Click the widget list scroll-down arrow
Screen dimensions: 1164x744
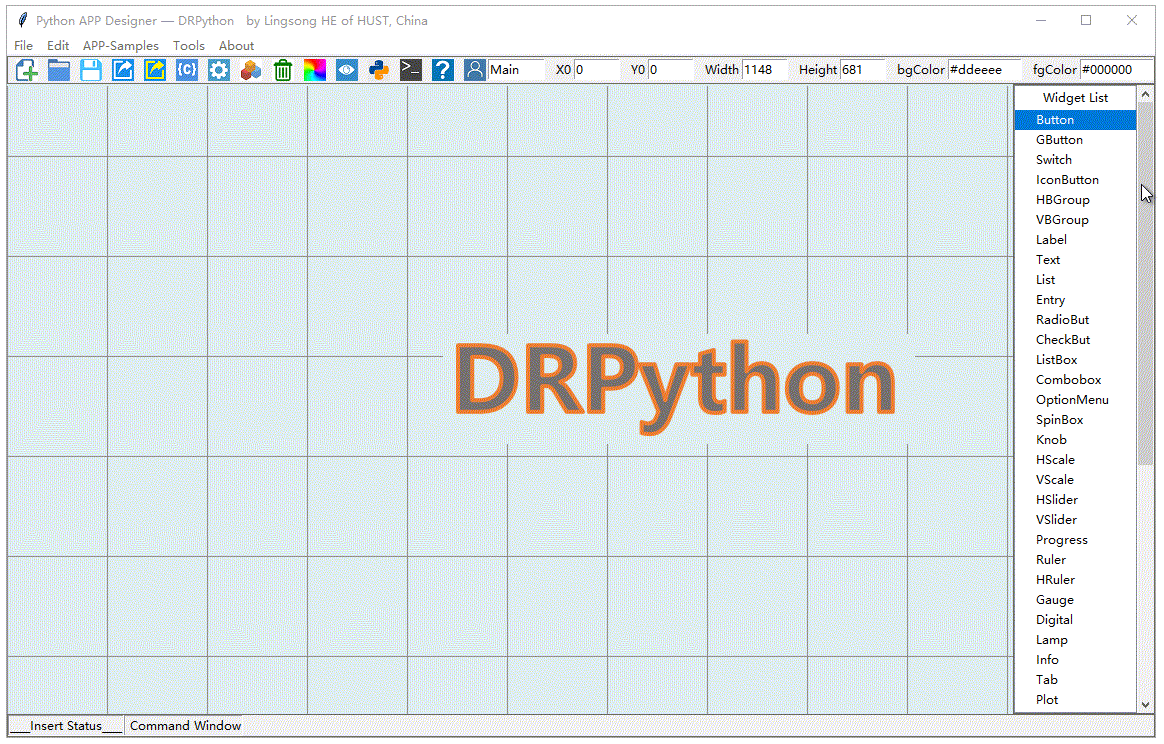pos(1145,705)
